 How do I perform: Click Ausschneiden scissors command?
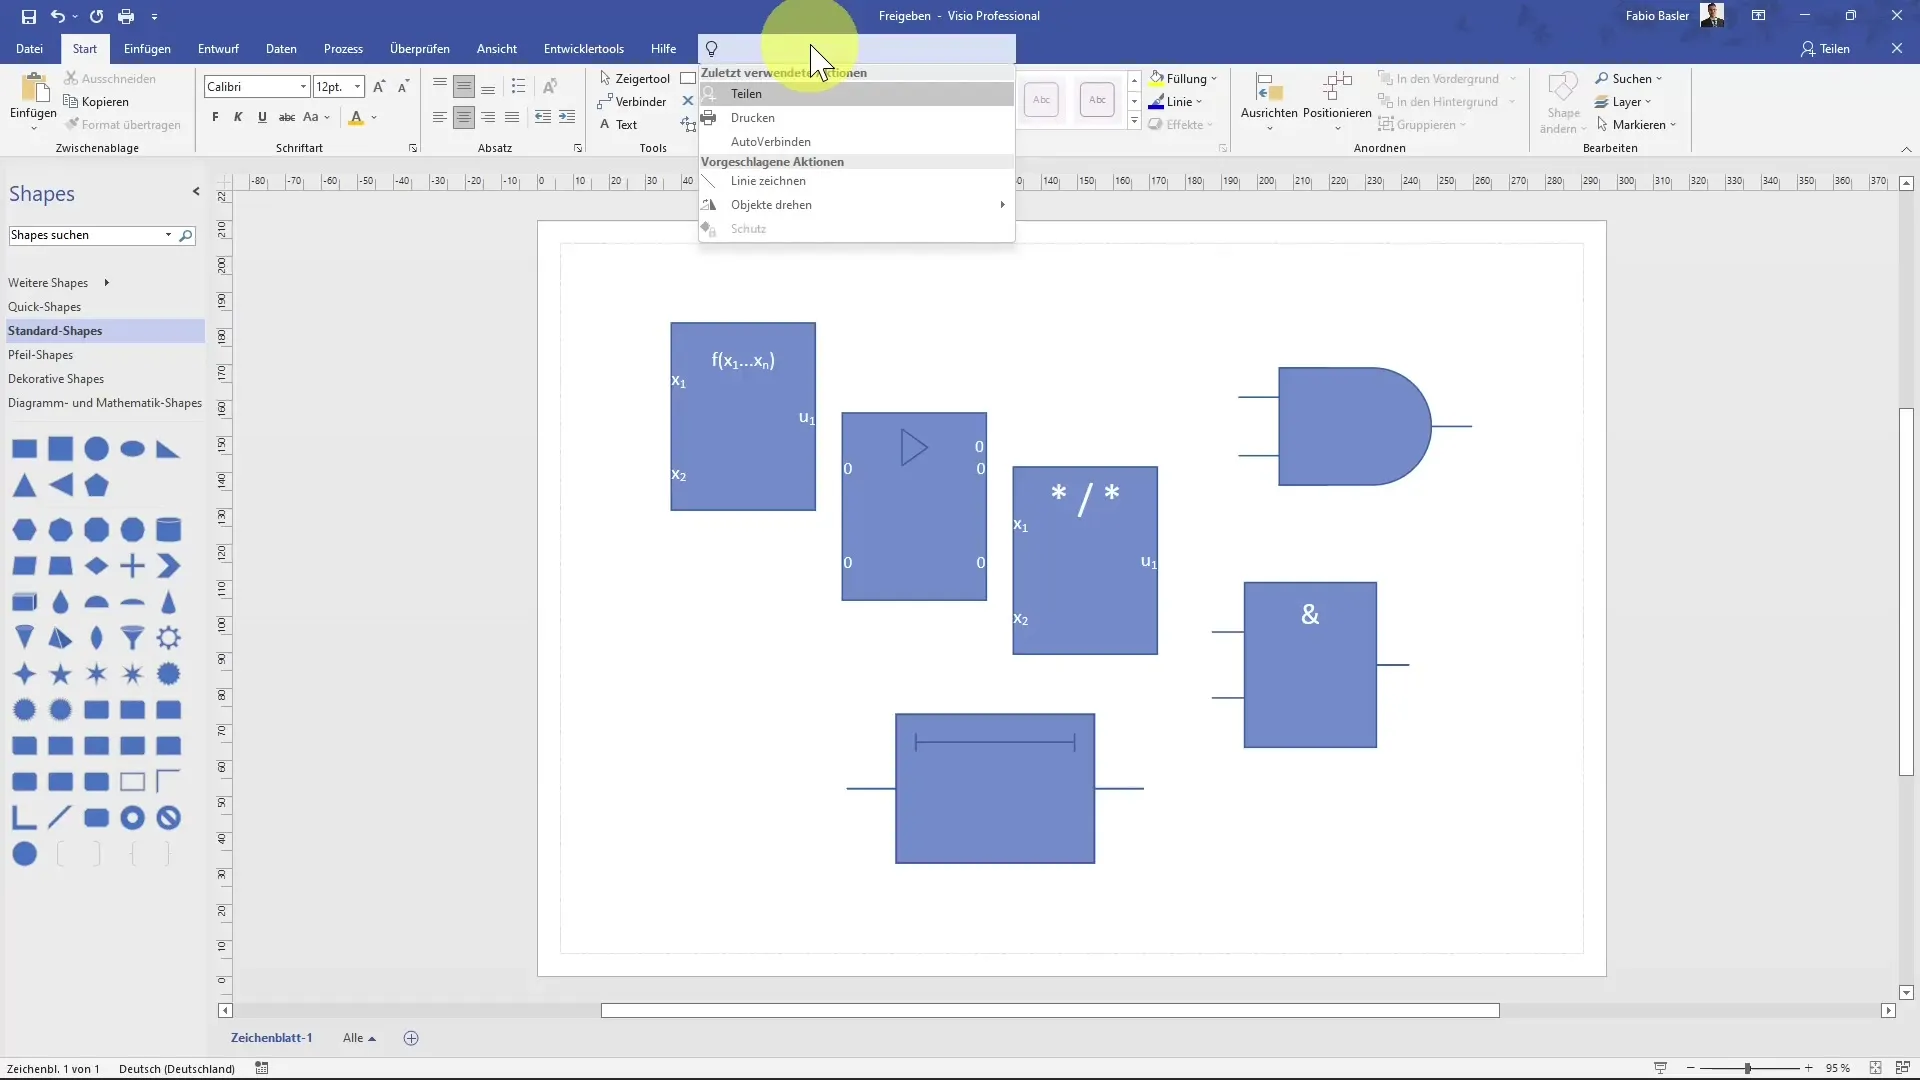click(x=109, y=78)
